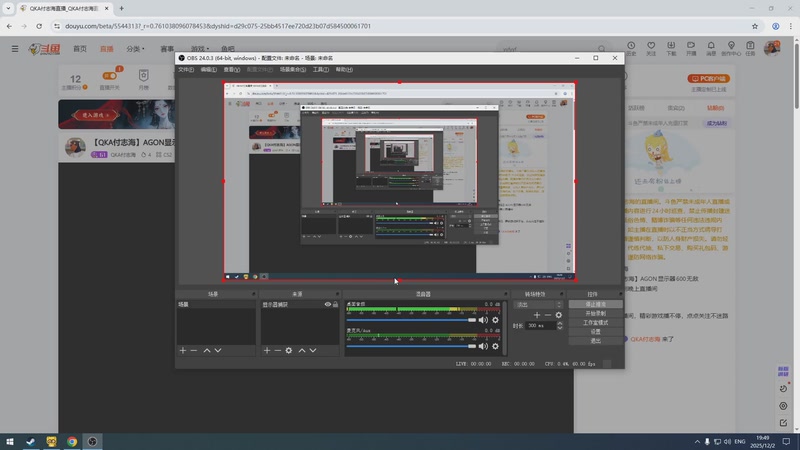The image size is (800, 450).
Task: Open the 淡出 transition dropdown
Action: point(538,305)
